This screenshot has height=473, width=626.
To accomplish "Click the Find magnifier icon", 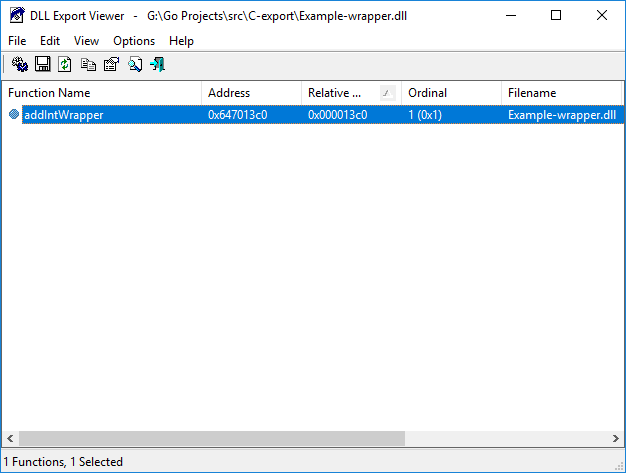I will coord(134,65).
